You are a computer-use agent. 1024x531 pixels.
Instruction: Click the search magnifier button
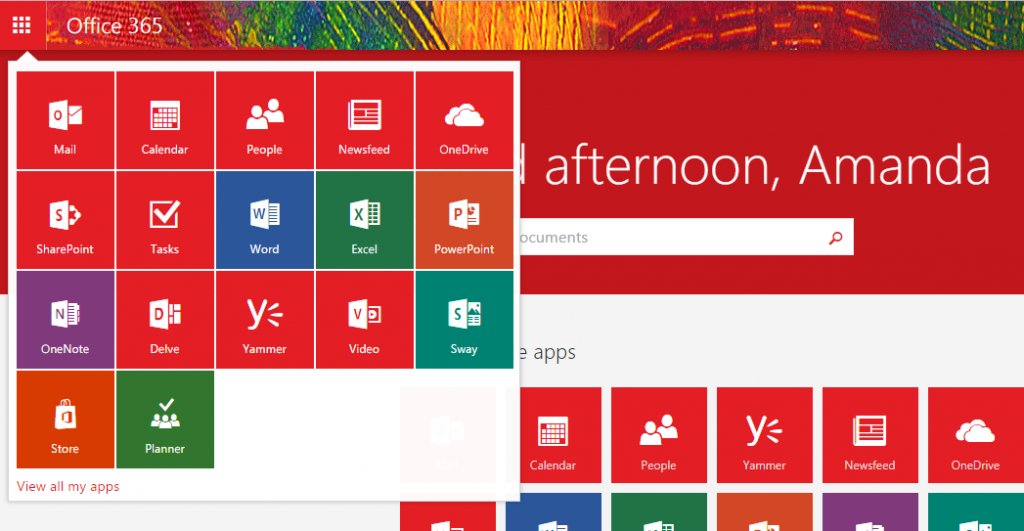click(836, 238)
